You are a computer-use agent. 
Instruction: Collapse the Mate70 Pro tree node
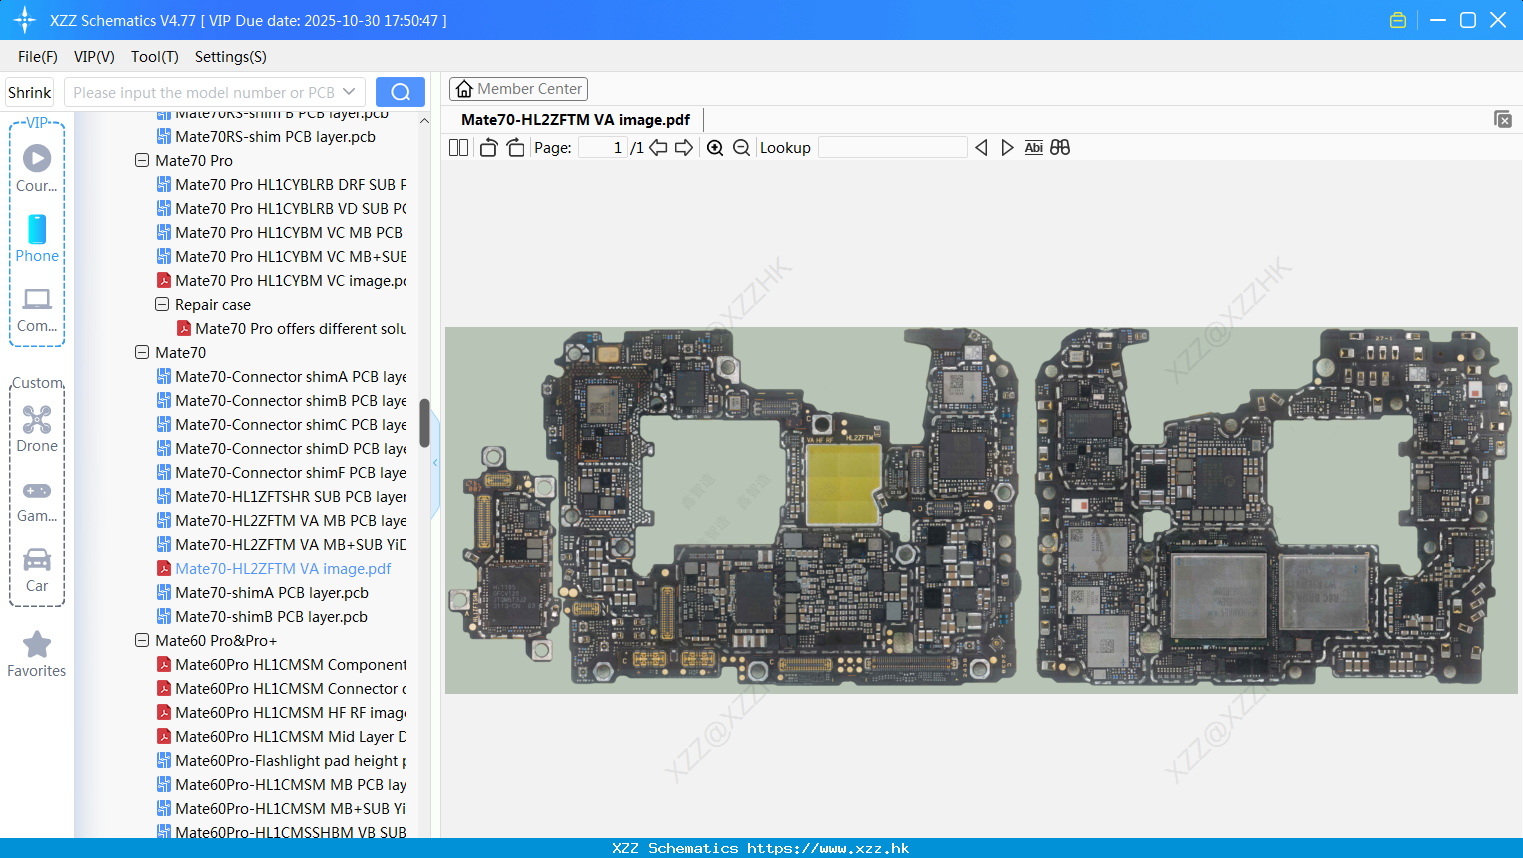pos(142,160)
